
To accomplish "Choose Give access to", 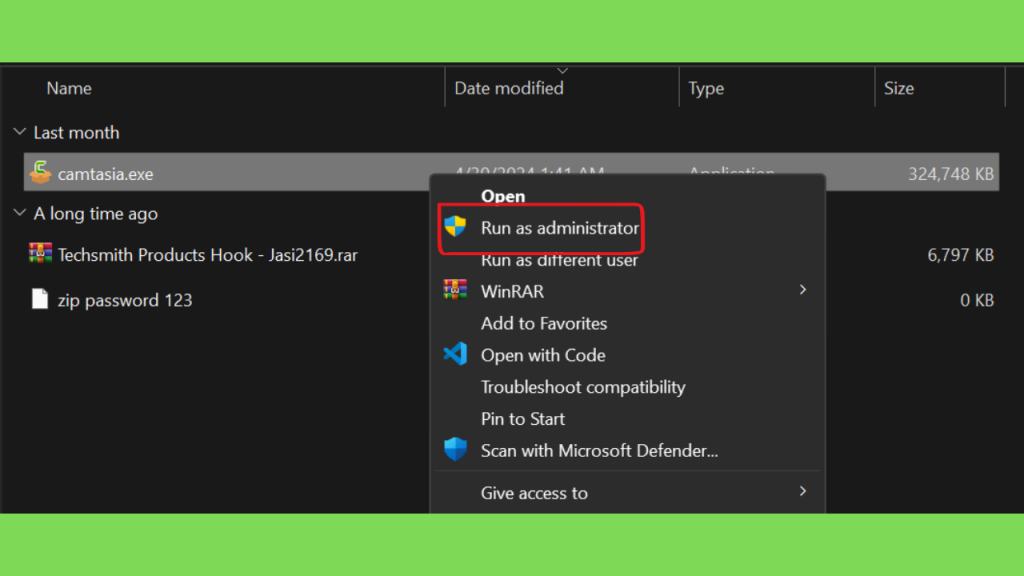I will tap(534, 493).
